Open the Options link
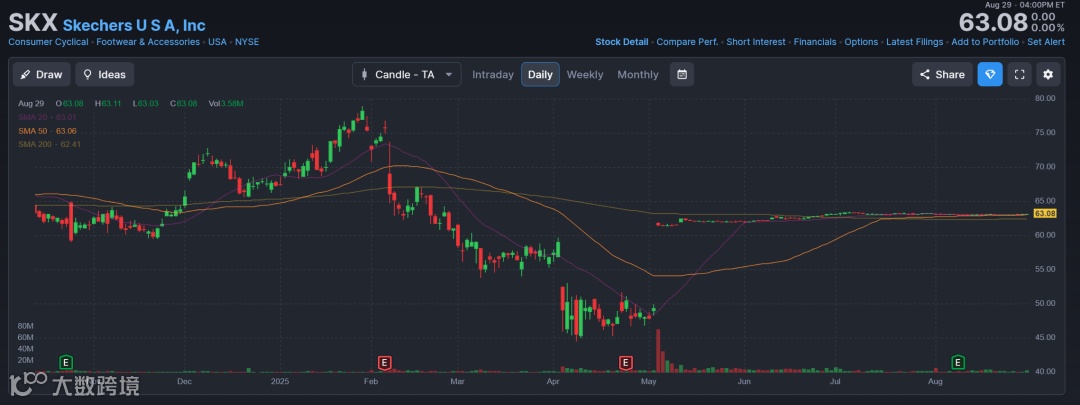Screen dimensions: 1080x405 click(x=861, y=42)
